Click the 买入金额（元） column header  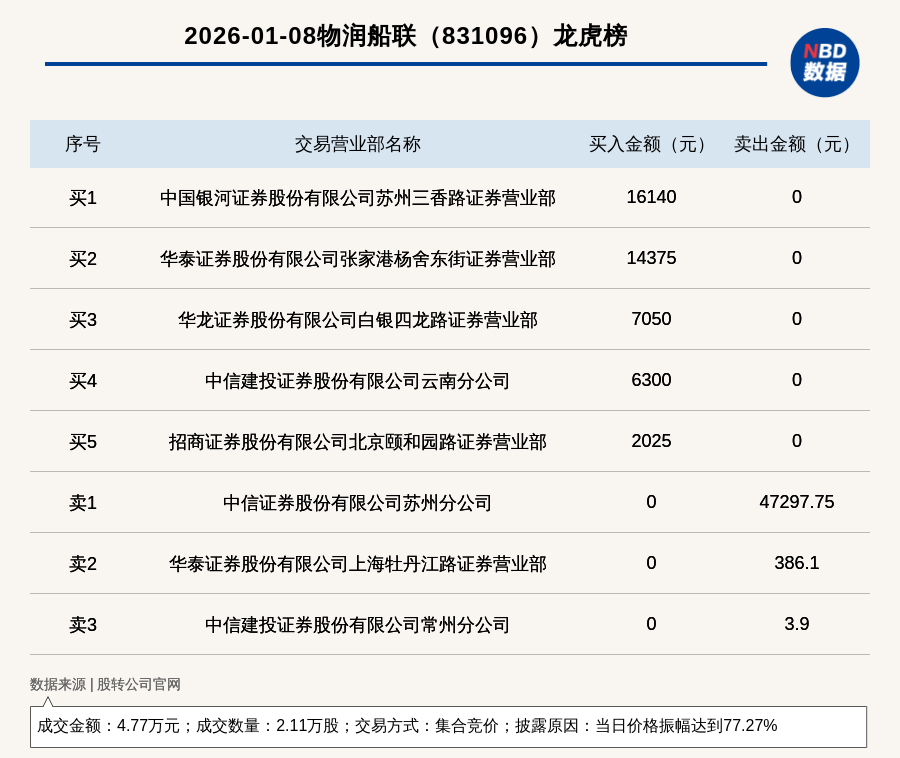(651, 144)
